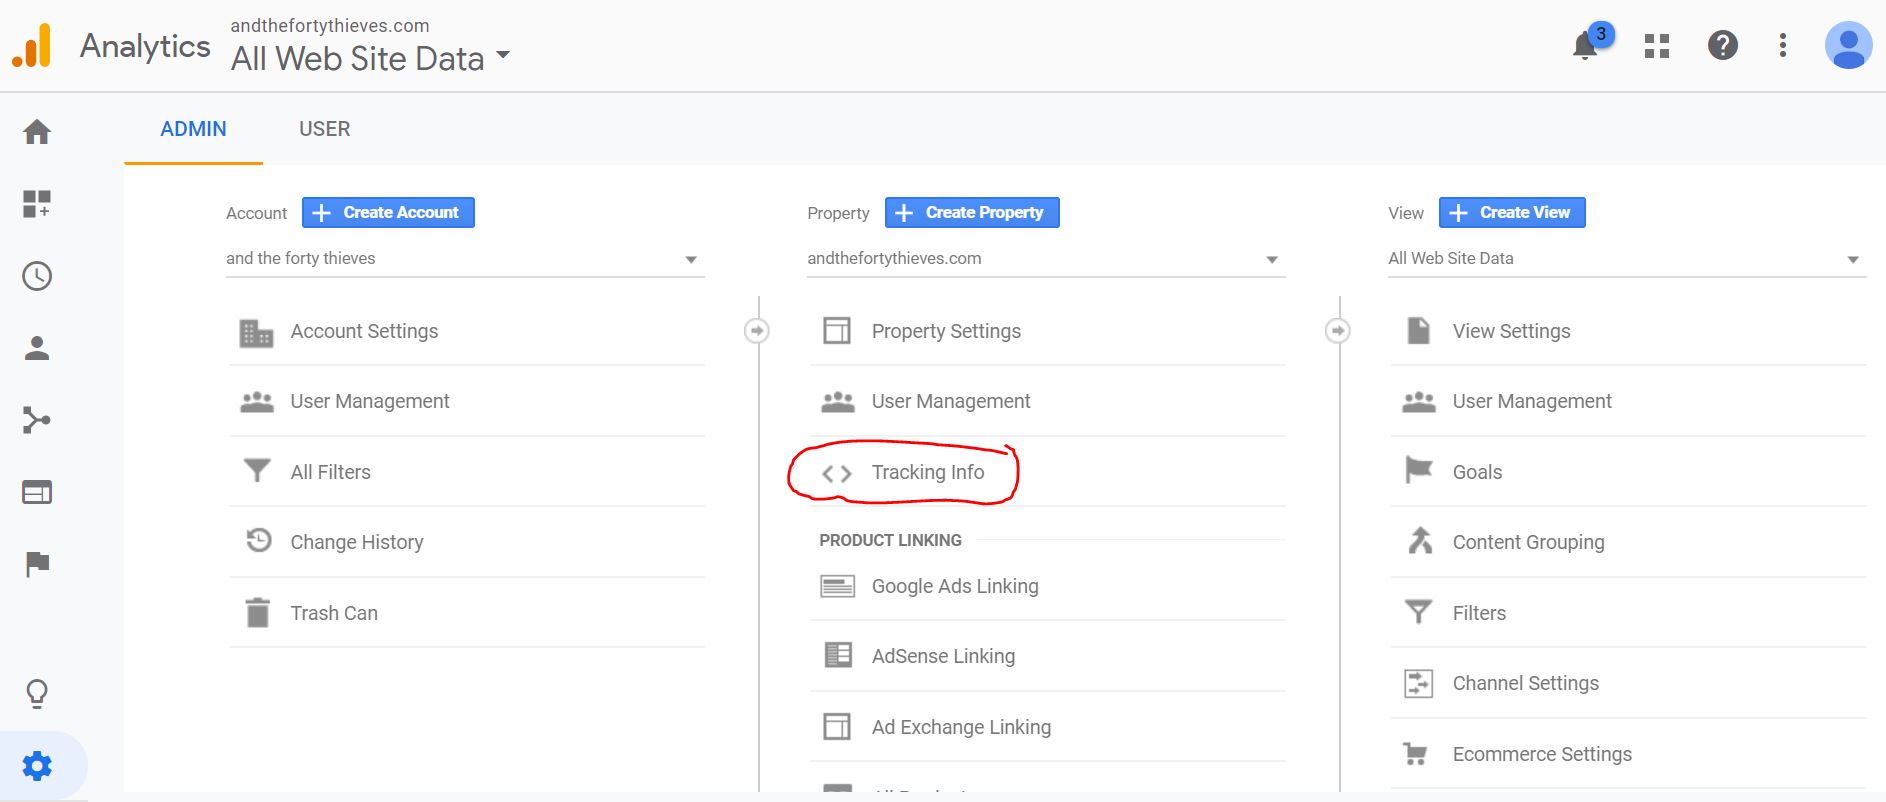Open notifications bell with 3 alerts
The height and width of the screenshot is (802, 1886).
click(x=1586, y=45)
